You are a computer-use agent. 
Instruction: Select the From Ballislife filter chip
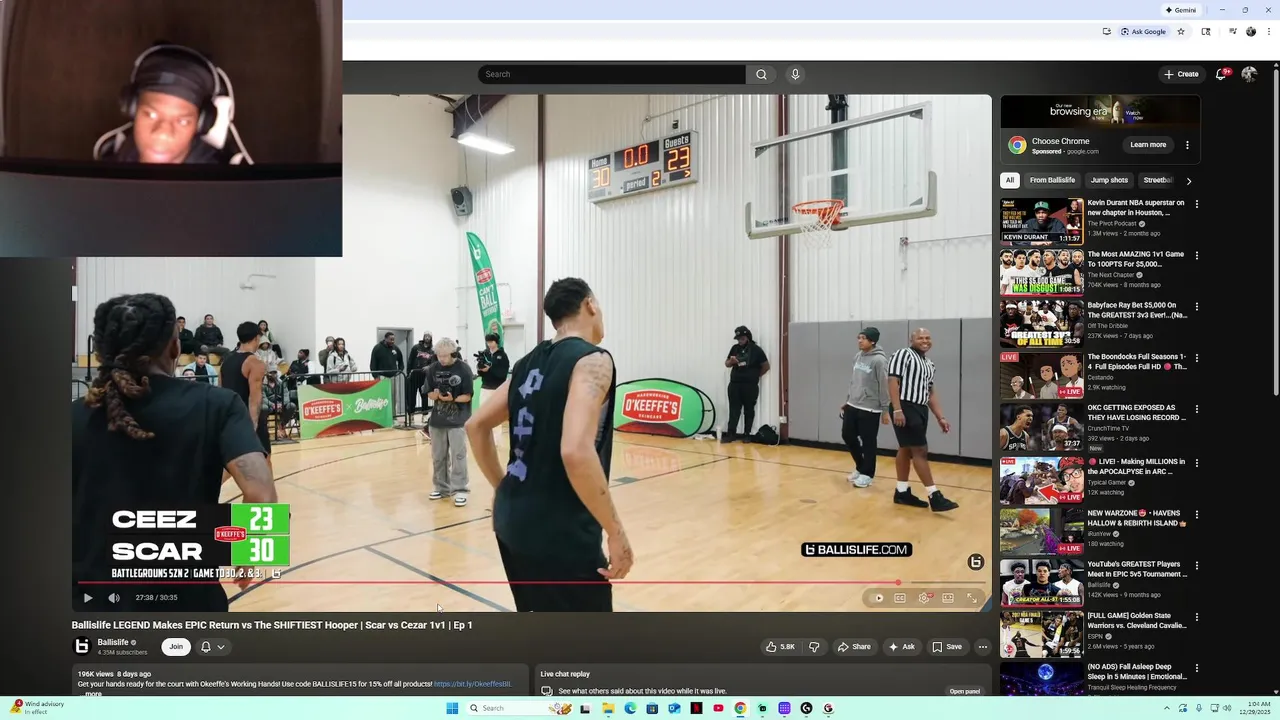[1052, 180]
